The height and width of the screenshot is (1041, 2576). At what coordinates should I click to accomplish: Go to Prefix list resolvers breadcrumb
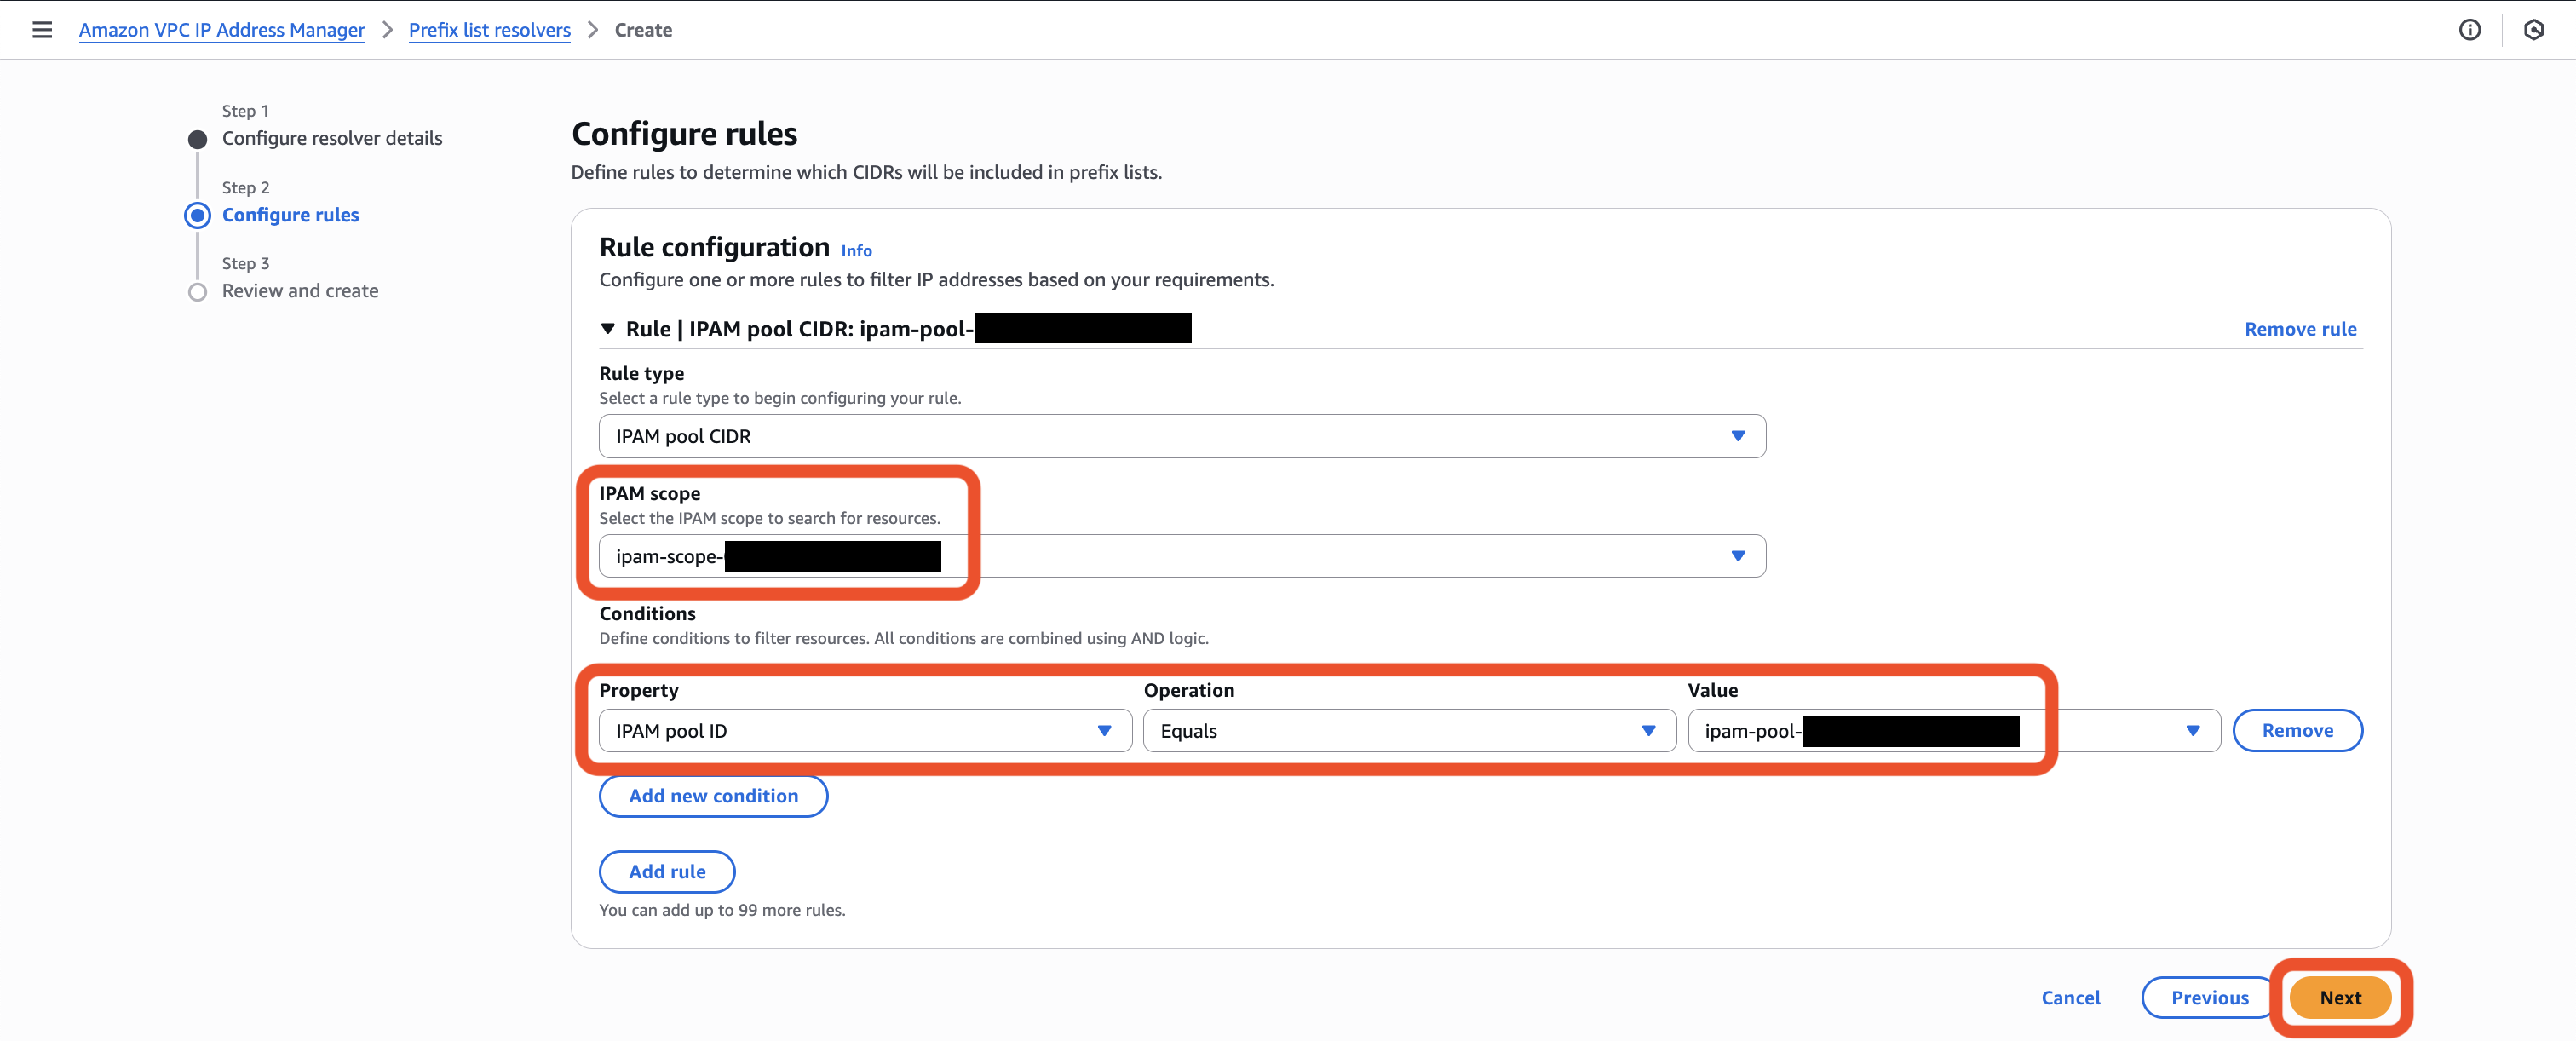click(489, 30)
